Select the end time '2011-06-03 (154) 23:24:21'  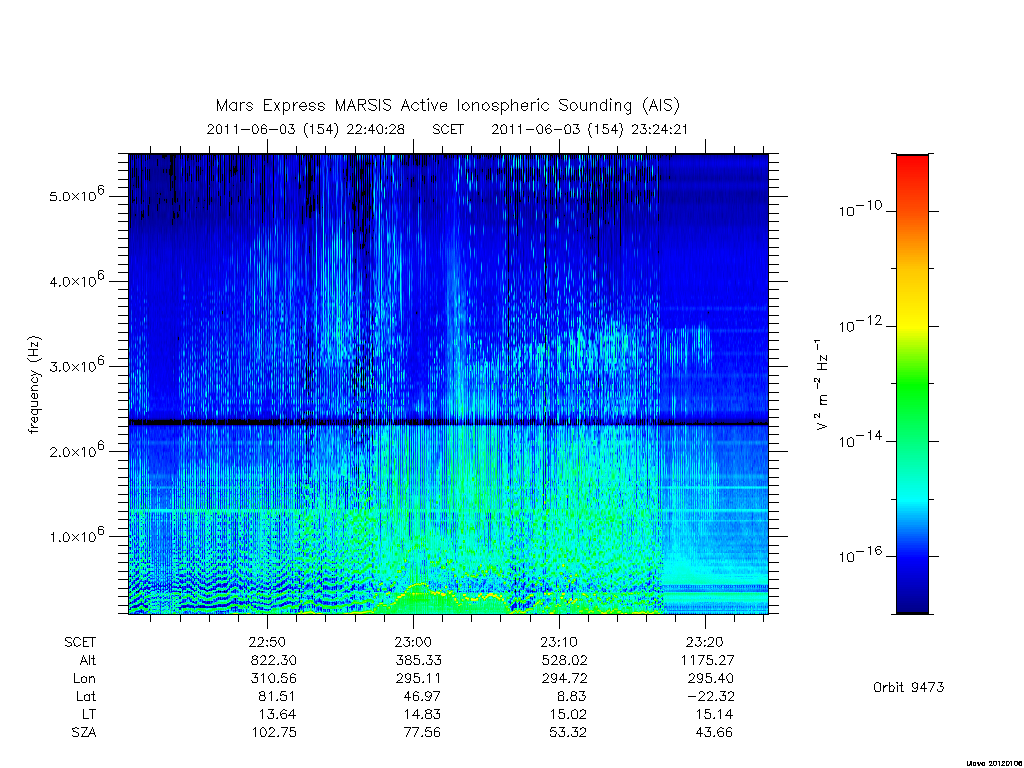[590, 129]
